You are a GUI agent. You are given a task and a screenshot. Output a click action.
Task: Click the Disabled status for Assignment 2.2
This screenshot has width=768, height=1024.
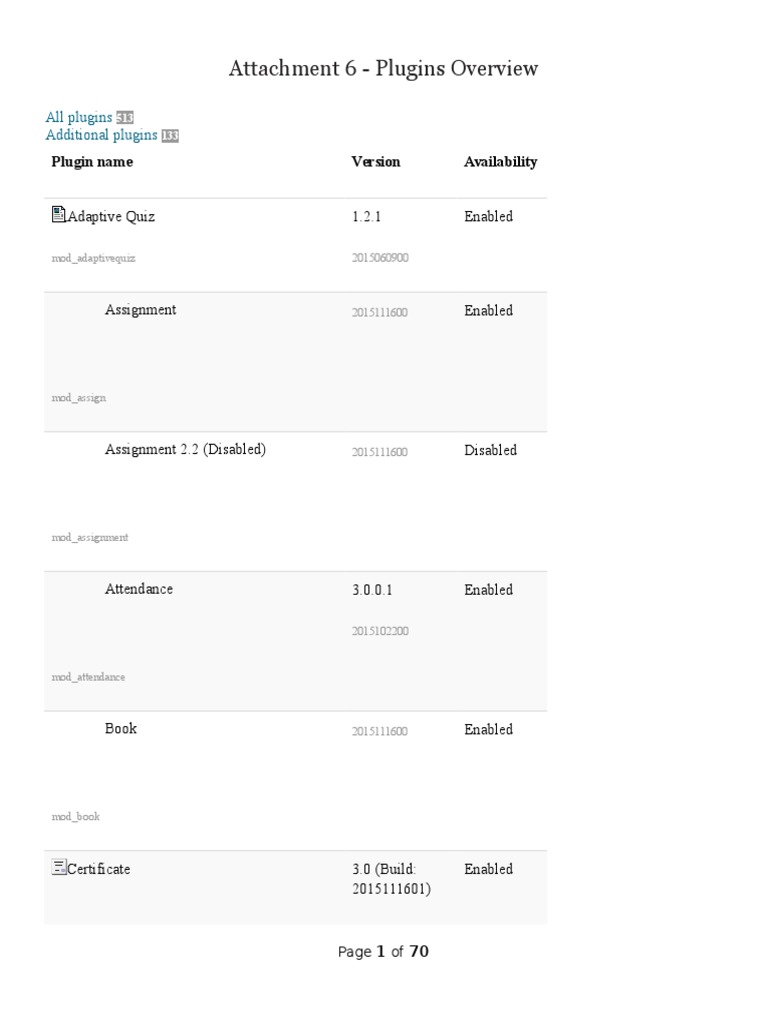coord(490,450)
